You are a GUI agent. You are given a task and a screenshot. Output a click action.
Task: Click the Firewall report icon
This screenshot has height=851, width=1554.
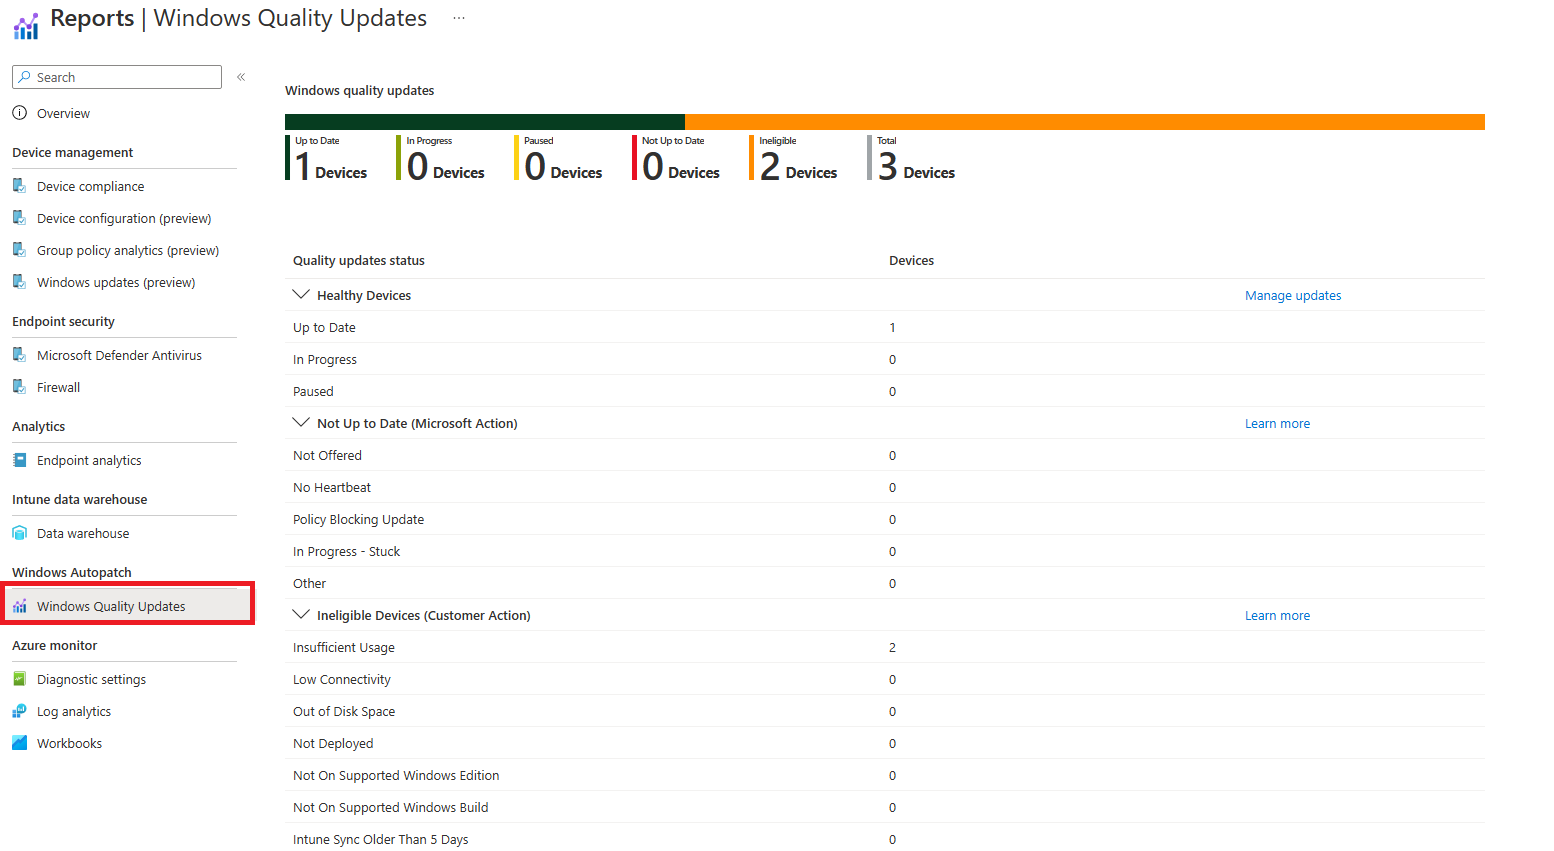tap(20, 387)
